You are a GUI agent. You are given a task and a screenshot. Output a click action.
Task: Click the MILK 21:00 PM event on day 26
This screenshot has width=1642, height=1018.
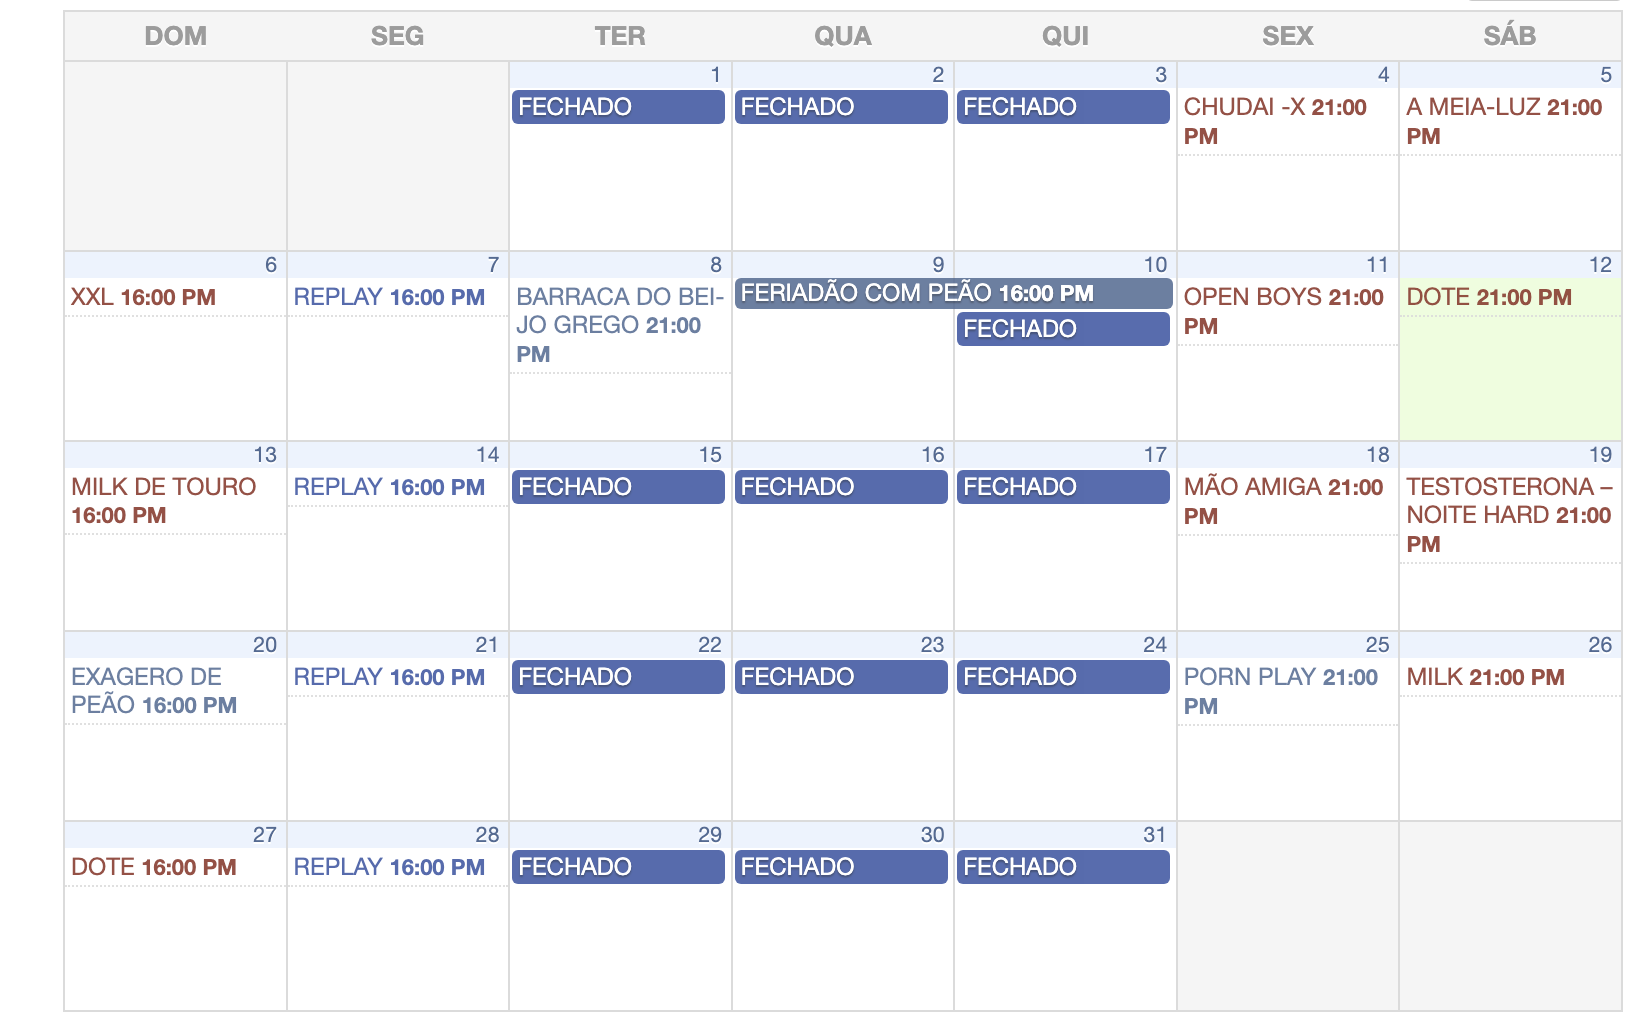point(1485,678)
